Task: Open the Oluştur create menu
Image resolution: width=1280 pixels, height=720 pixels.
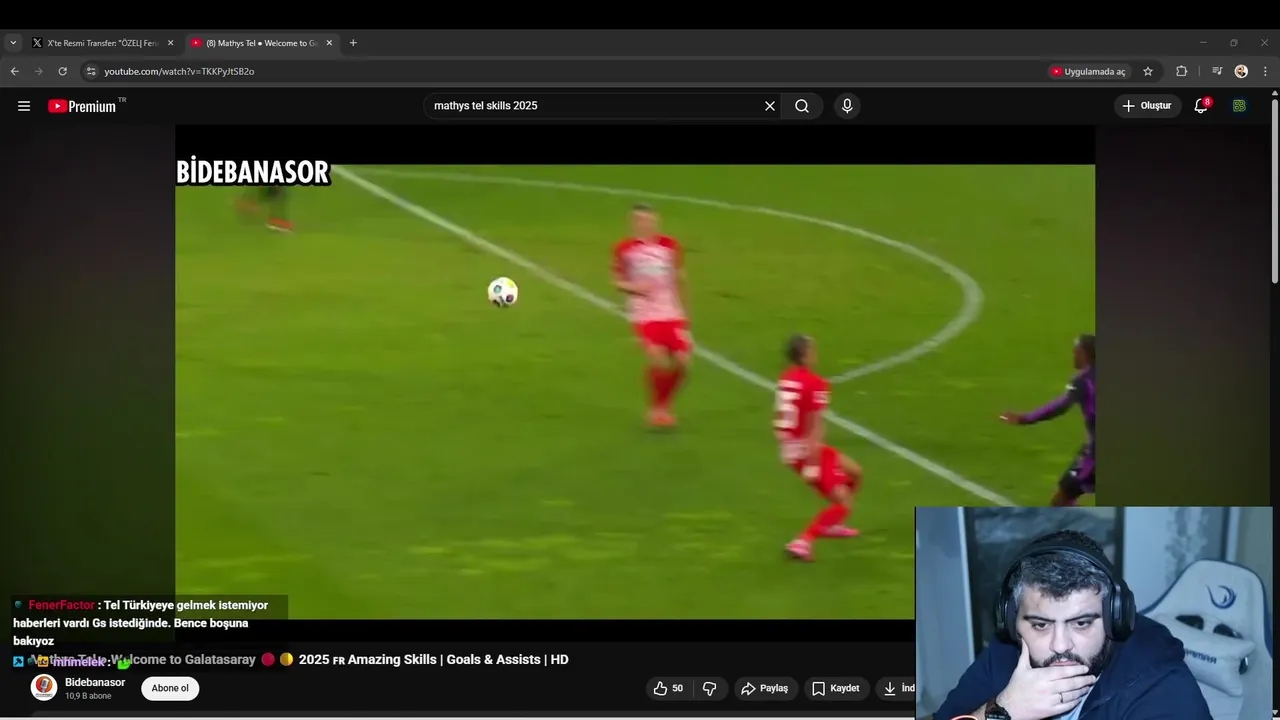Action: tap(1147, 106)
